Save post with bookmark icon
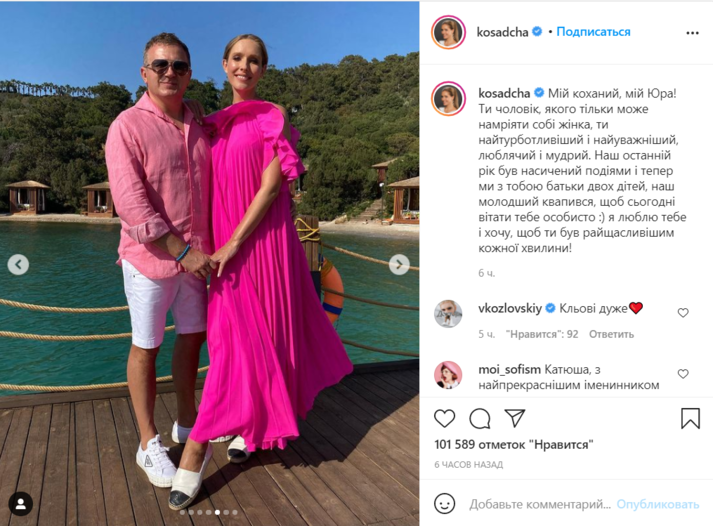Image resolution: width=713 pixels, height=526 pixels. point(690,418)
